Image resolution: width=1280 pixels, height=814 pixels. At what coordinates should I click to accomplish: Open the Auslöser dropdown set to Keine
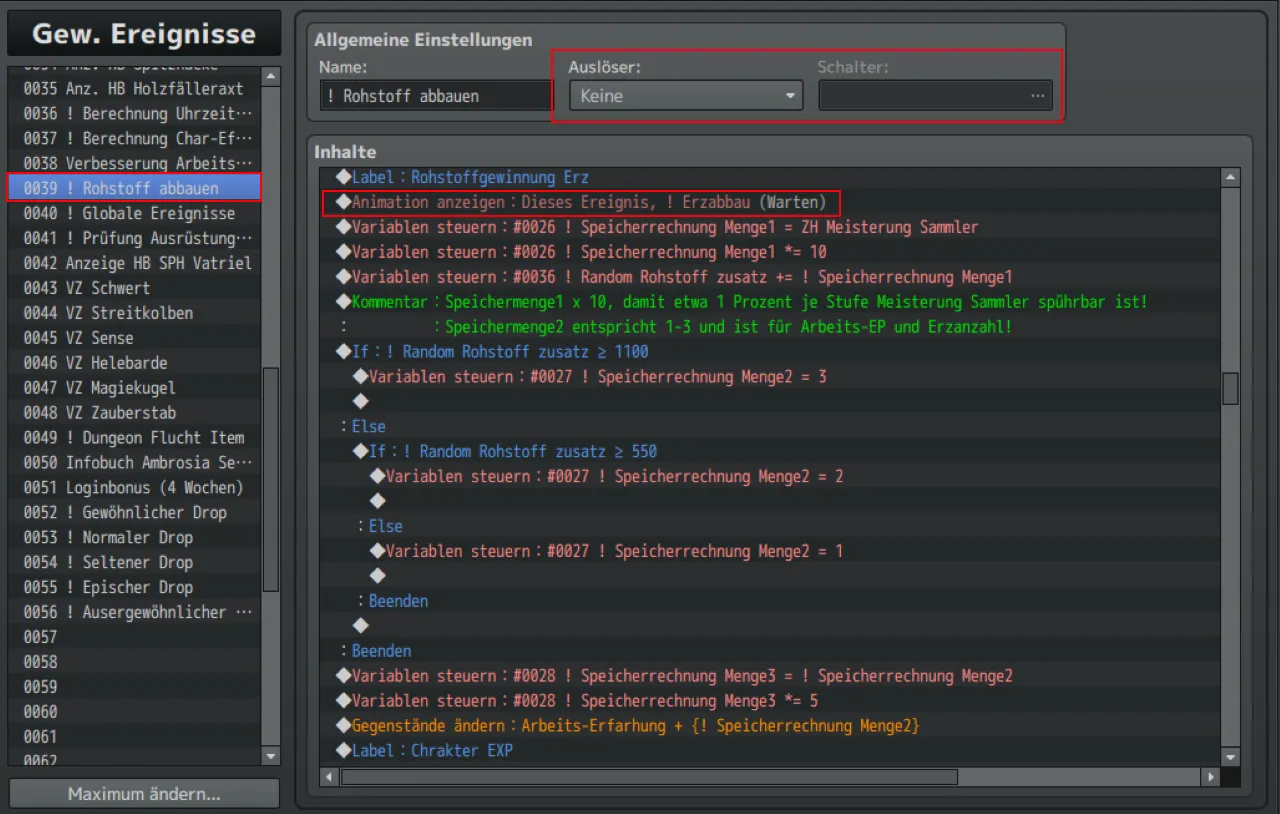pos(686,96)
